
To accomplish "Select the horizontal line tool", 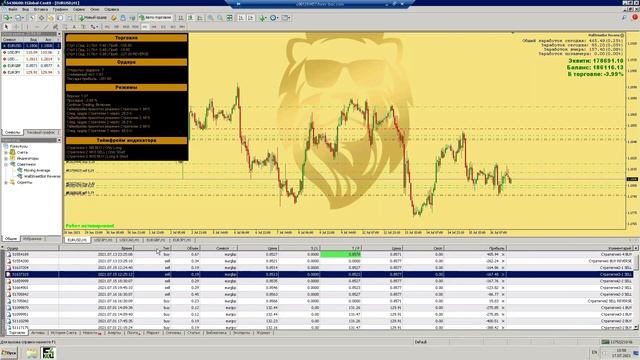I will 37,27.
